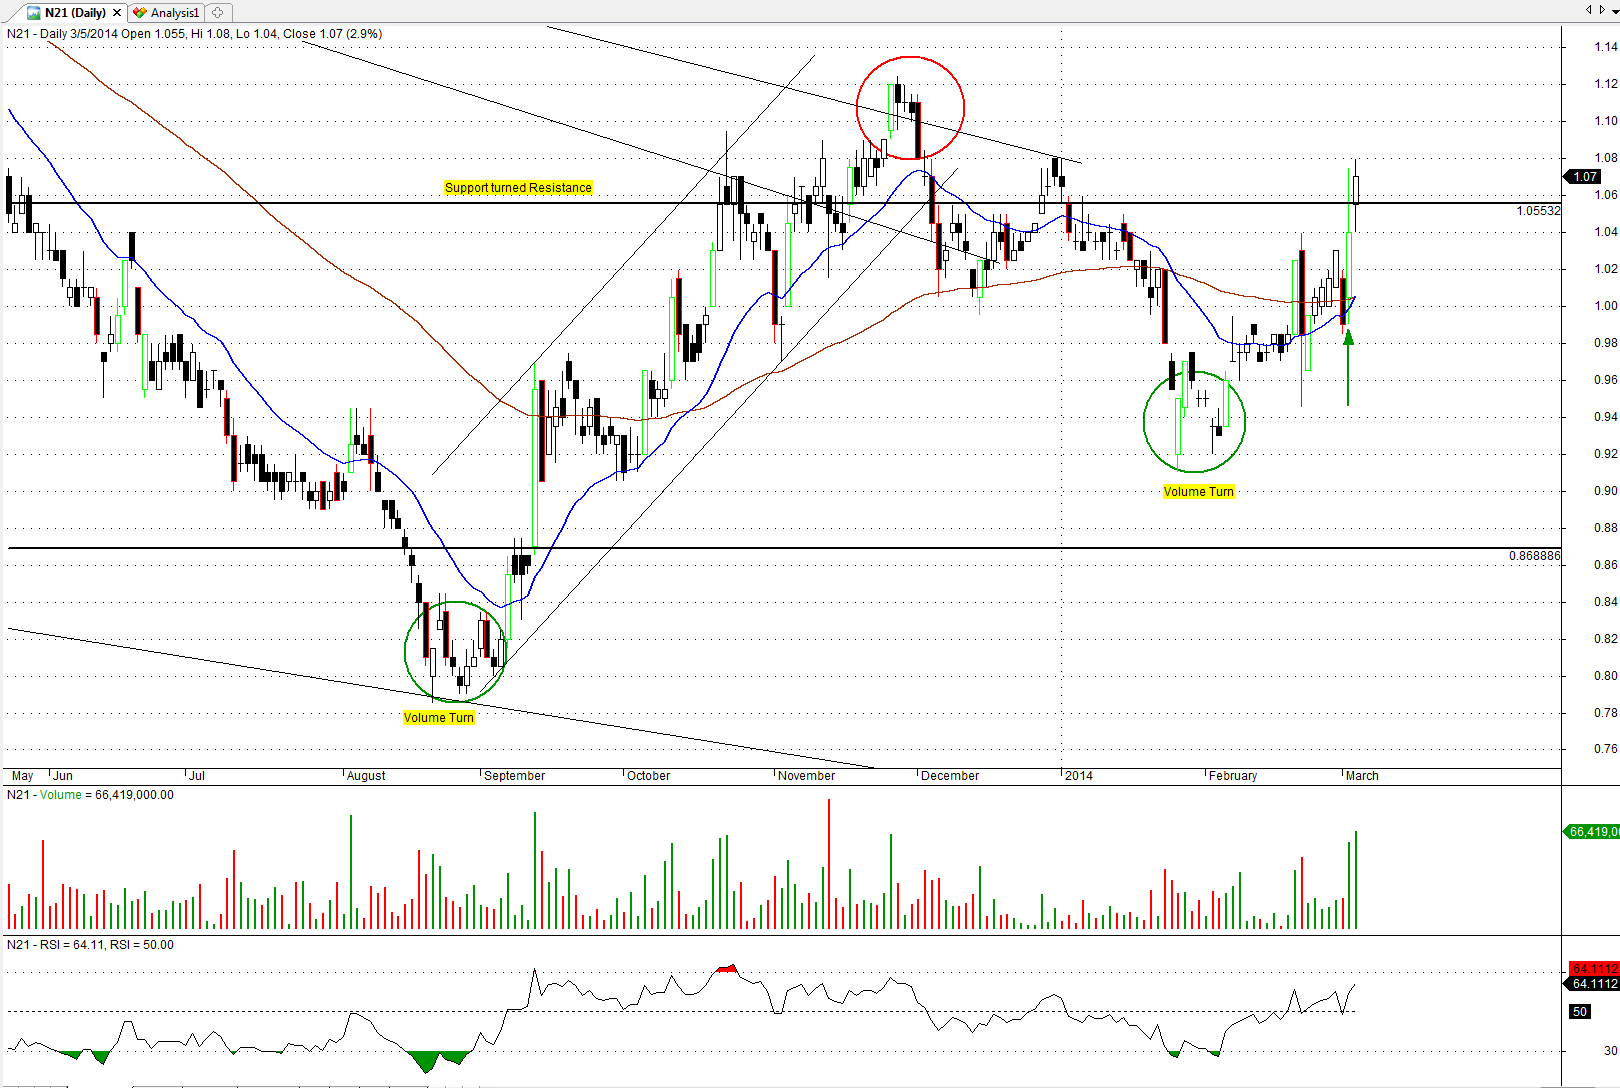Open the tab list dropdown arrow
Image resolution: width=1620 pixels, height=1088 pixels.
click(1612, 10)
